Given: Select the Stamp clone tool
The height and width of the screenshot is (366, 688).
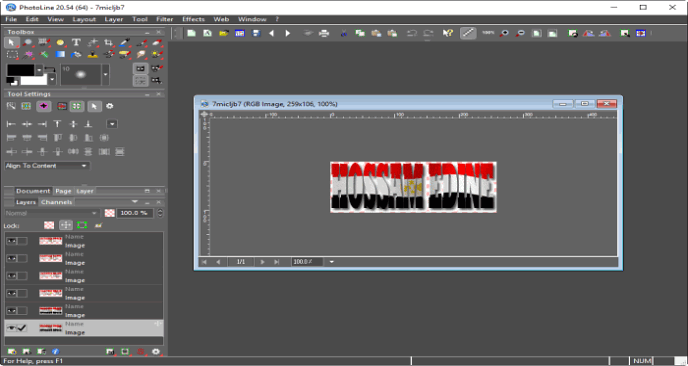Looking at the screenshot, I should click(x=92, y=54).
